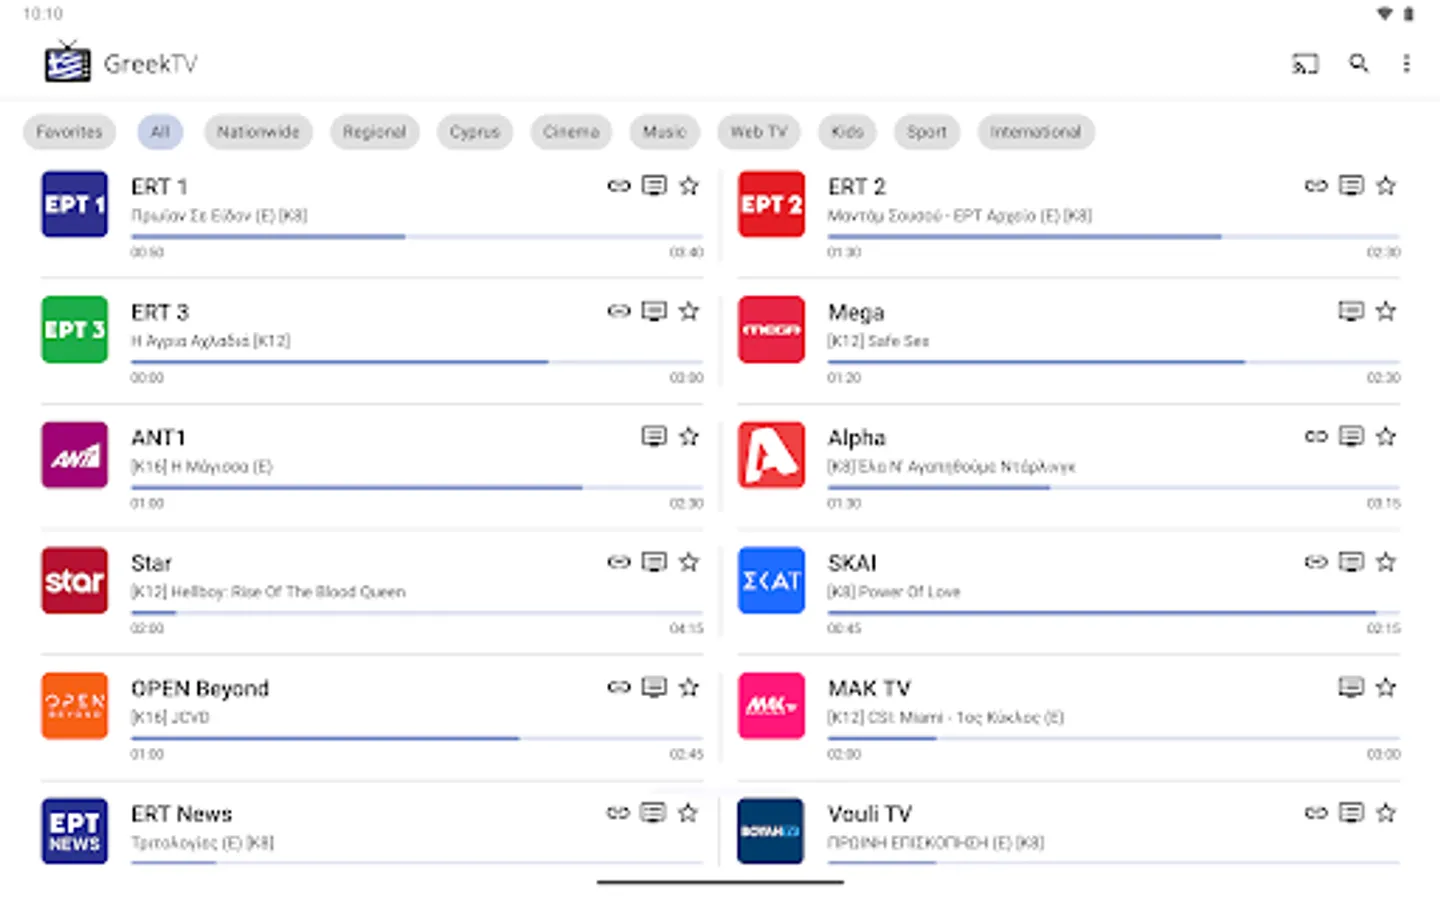Image resolution: width=1440 pixels, height=900 pixels.
Task: Tap the navigation bar handle at bottom
Action: pos(719,883)
